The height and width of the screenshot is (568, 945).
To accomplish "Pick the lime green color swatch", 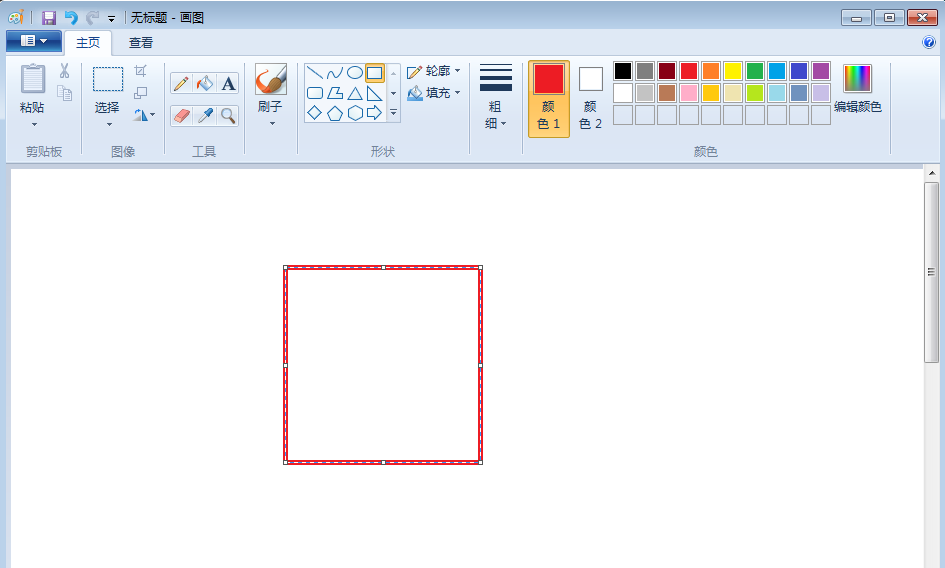I will tap(755, 93).
